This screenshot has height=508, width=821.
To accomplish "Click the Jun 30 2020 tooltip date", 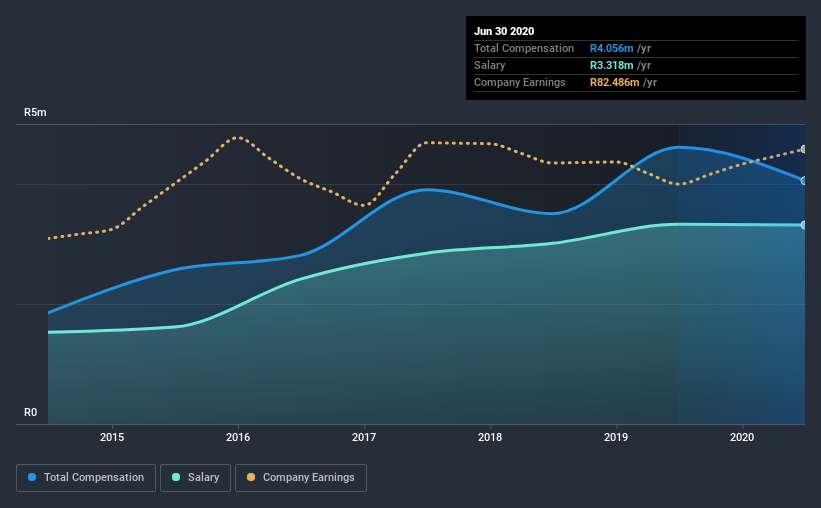I will 504,31.
